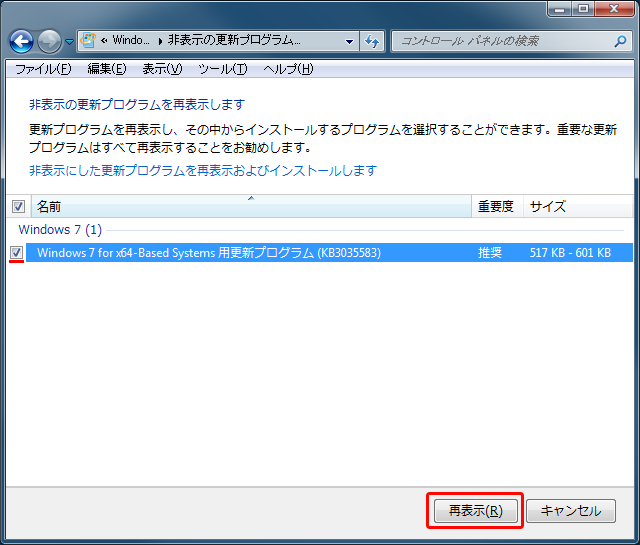Sort by the 重要度 column header
Image resolution: width=640 pixels, height=545 pixels.
point(496,206)
